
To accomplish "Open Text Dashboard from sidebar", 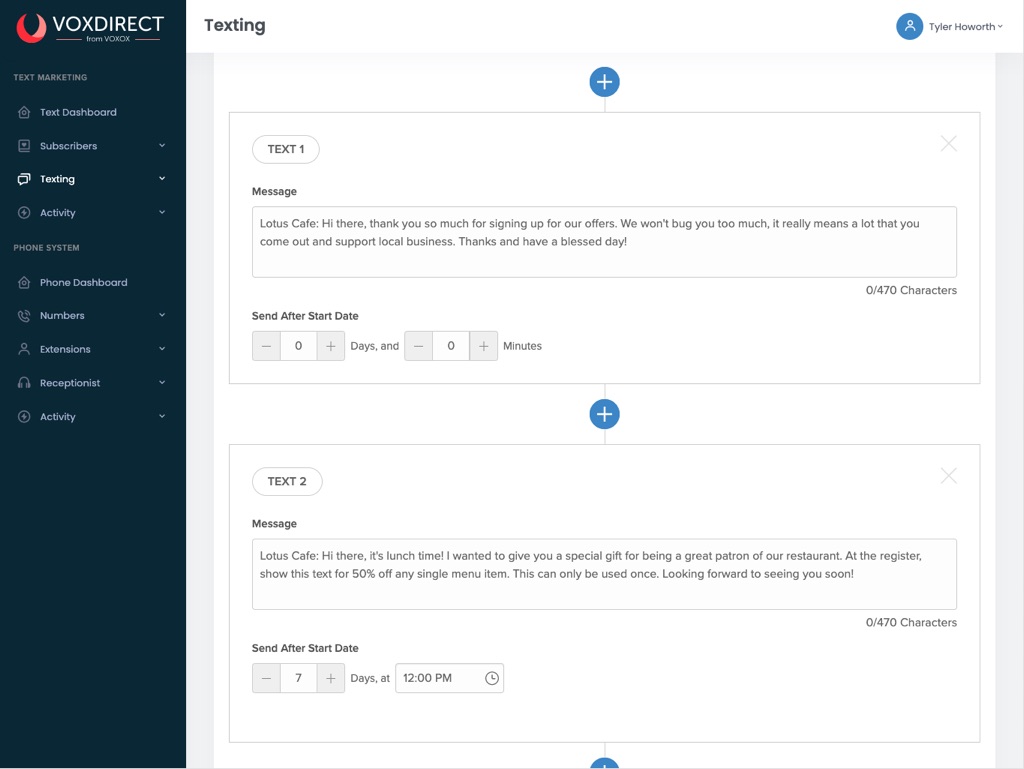I will pos(78,112).
